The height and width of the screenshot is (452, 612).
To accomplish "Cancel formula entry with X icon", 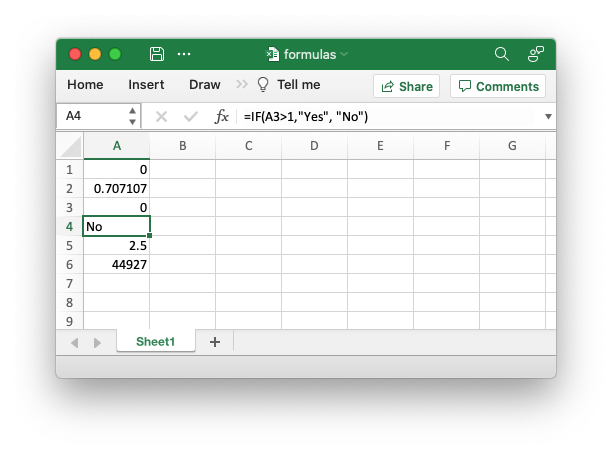I will pyautogui.click(x=161, y=116).
